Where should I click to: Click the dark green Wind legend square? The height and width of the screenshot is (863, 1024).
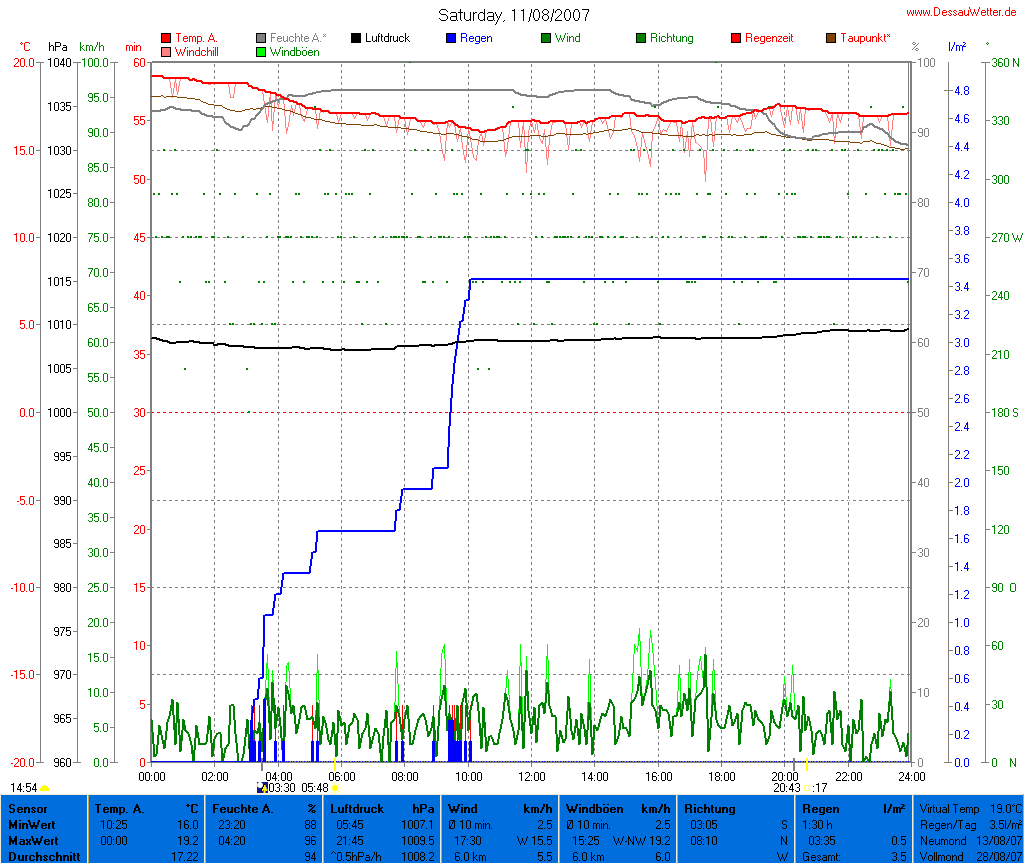click(546, 38)
